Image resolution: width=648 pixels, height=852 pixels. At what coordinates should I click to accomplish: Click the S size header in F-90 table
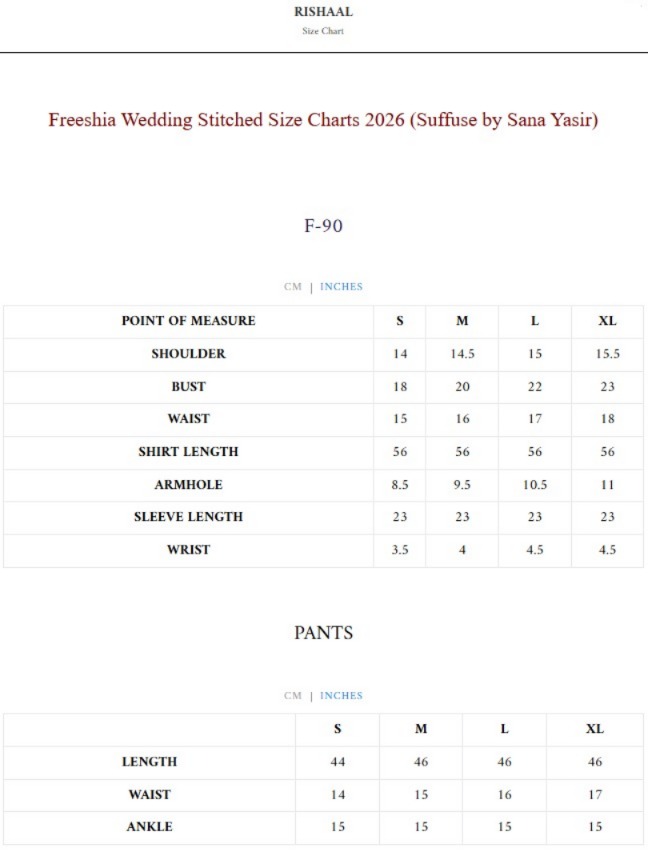tap(400, 321)
